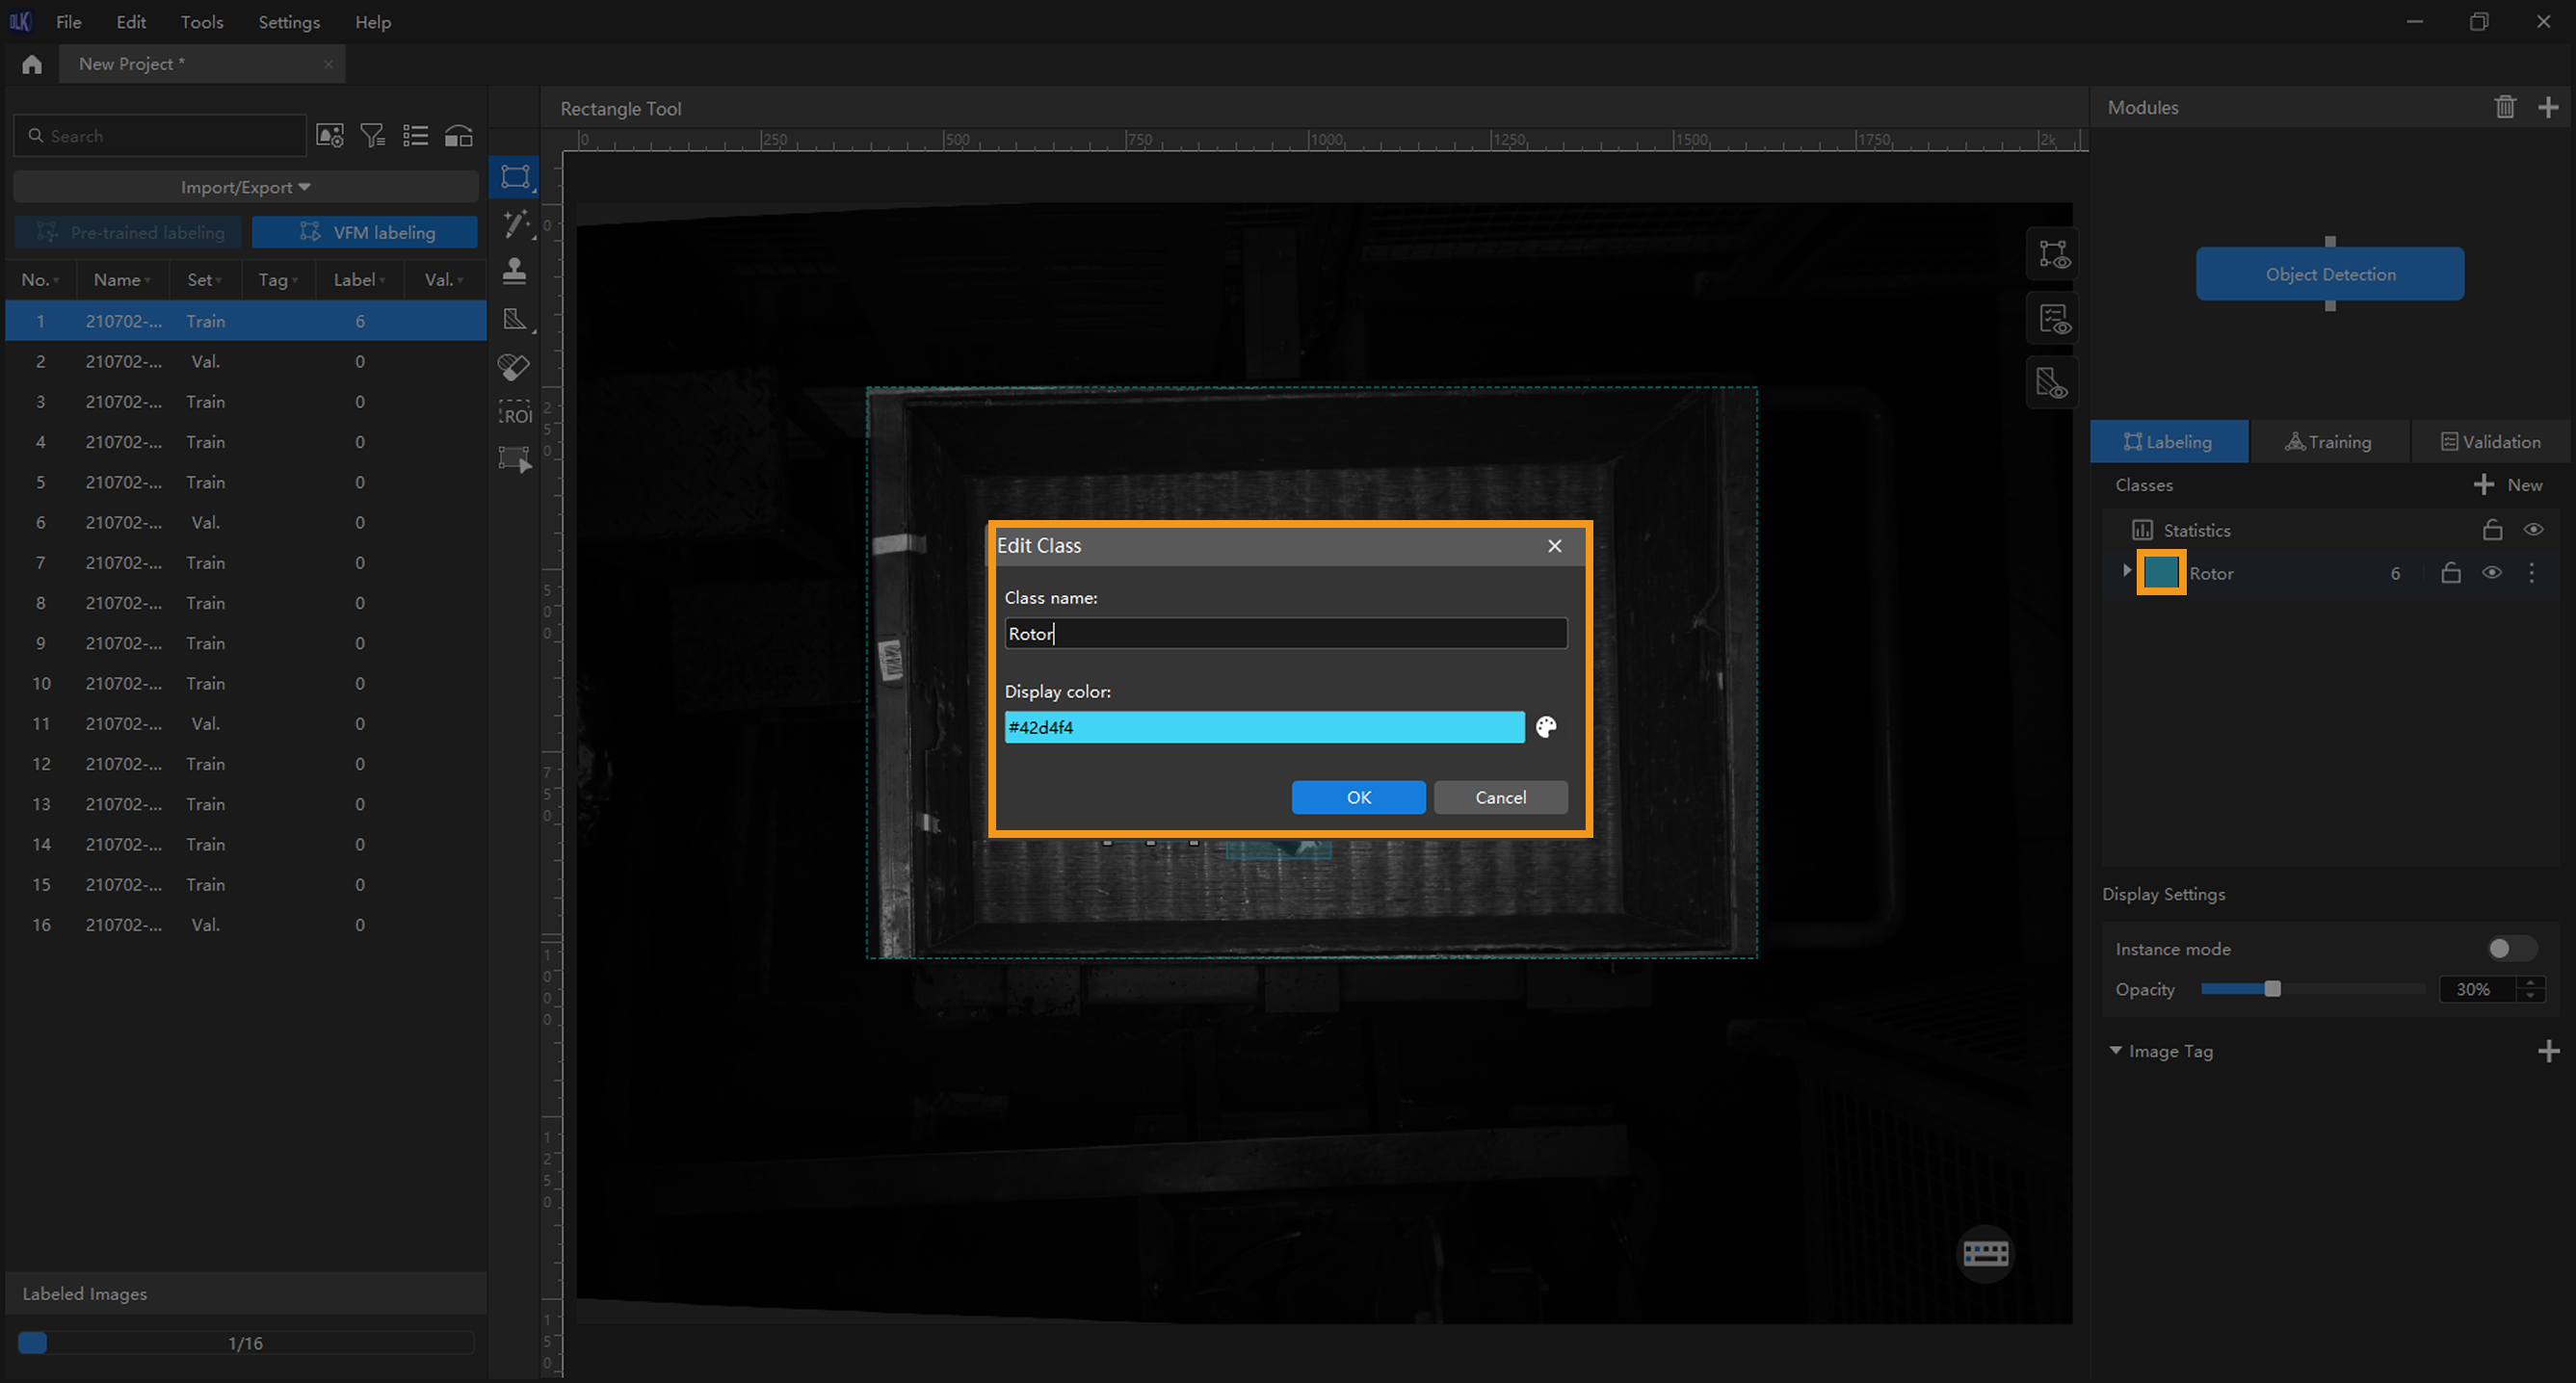The height and width of the screenshot is (1383, 2576).
Task: Switch to the Training tab
Action: click(x=2329, y=442)
